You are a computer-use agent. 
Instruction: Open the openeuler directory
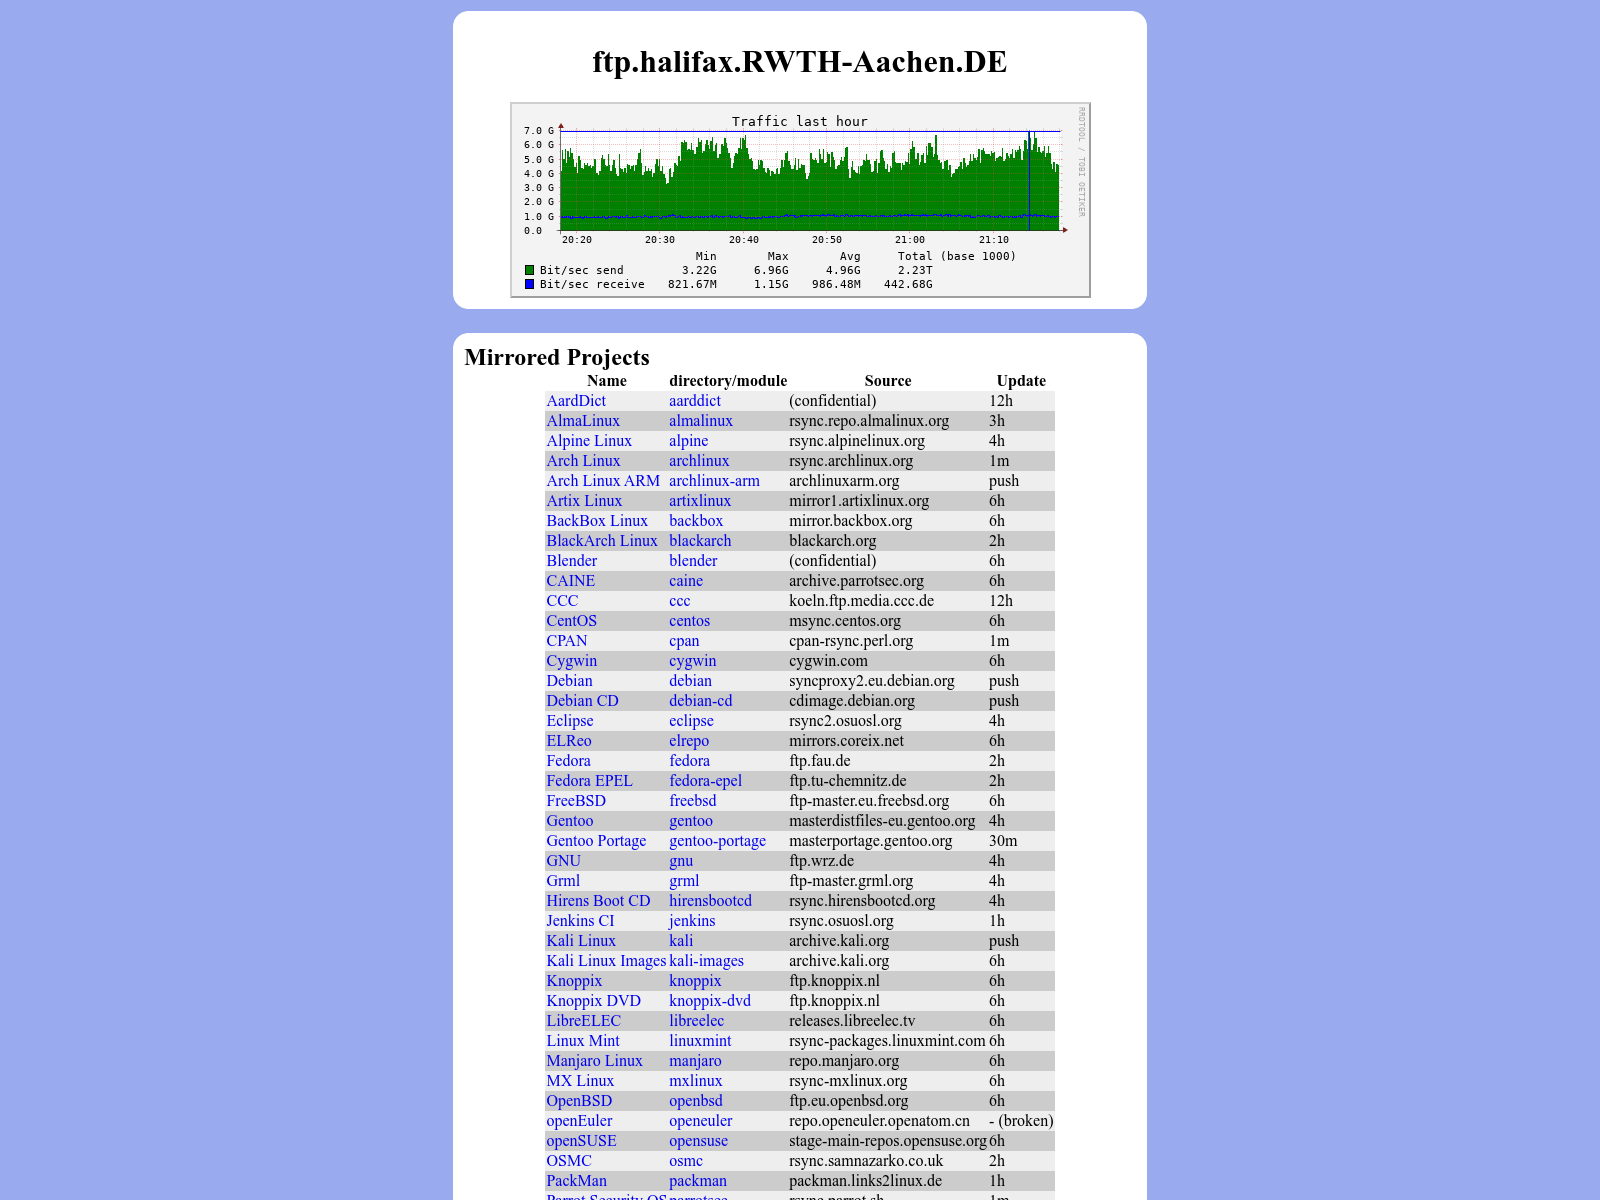(x=700, y=1121)
